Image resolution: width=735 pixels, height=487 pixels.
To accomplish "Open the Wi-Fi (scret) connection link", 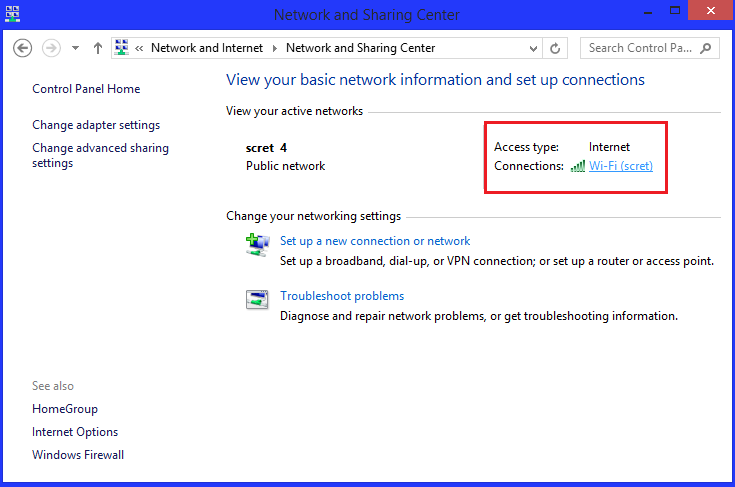I will 621,166.
